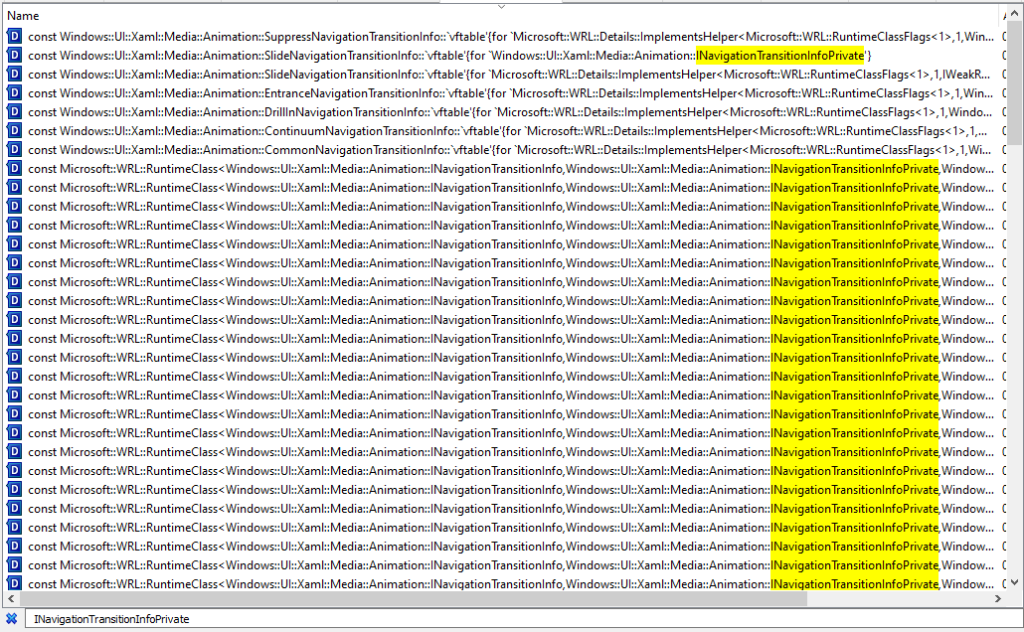Screen dimensions: 1024x632
Task: Close the filter bar with X icon
Action: (11, 619)
